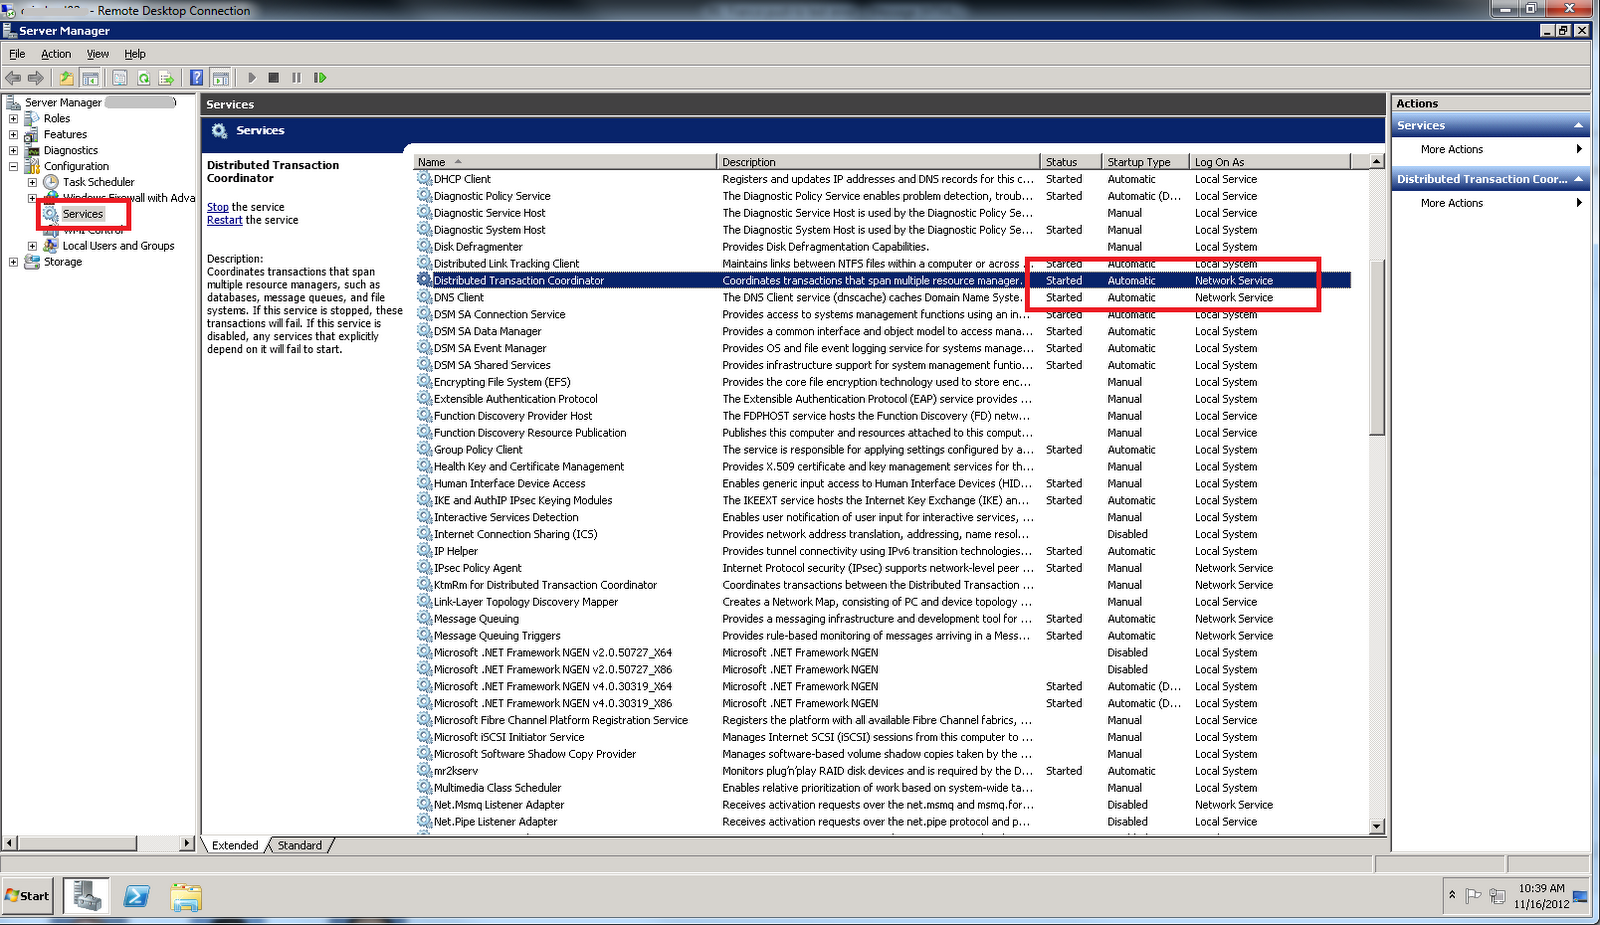This screenshot has height=925, width=1600.
Task: Click the gear icon beside mr2kserv
Action: pyautogui.click(x=425, y=771)
